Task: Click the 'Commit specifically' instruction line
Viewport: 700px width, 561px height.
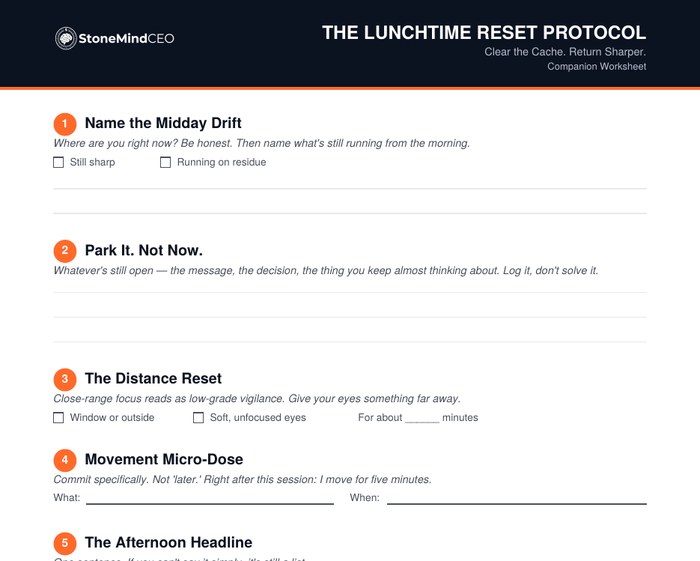Action: (242, 480)
